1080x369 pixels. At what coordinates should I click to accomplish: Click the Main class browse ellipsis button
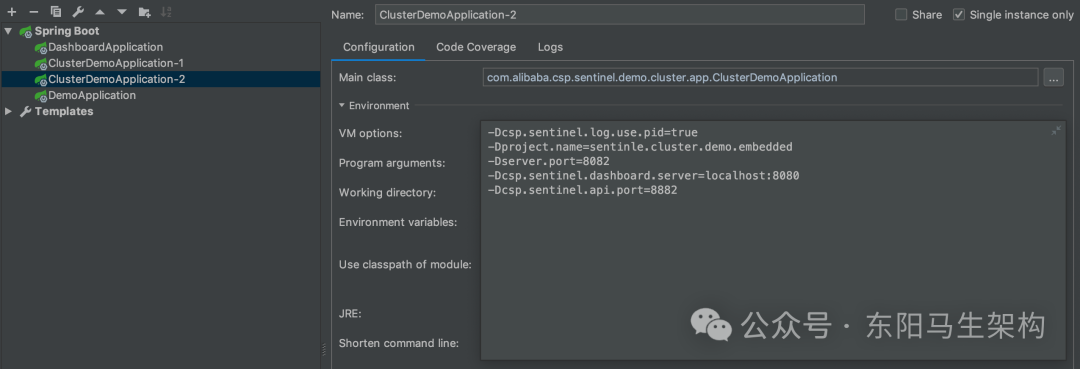pos(1053,78)
